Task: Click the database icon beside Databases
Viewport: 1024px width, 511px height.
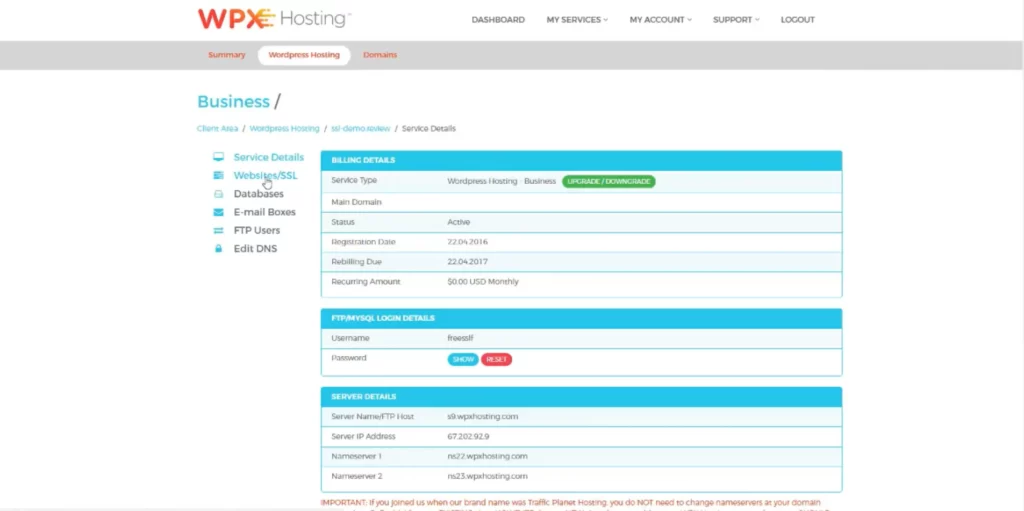Action: point(218,194)
